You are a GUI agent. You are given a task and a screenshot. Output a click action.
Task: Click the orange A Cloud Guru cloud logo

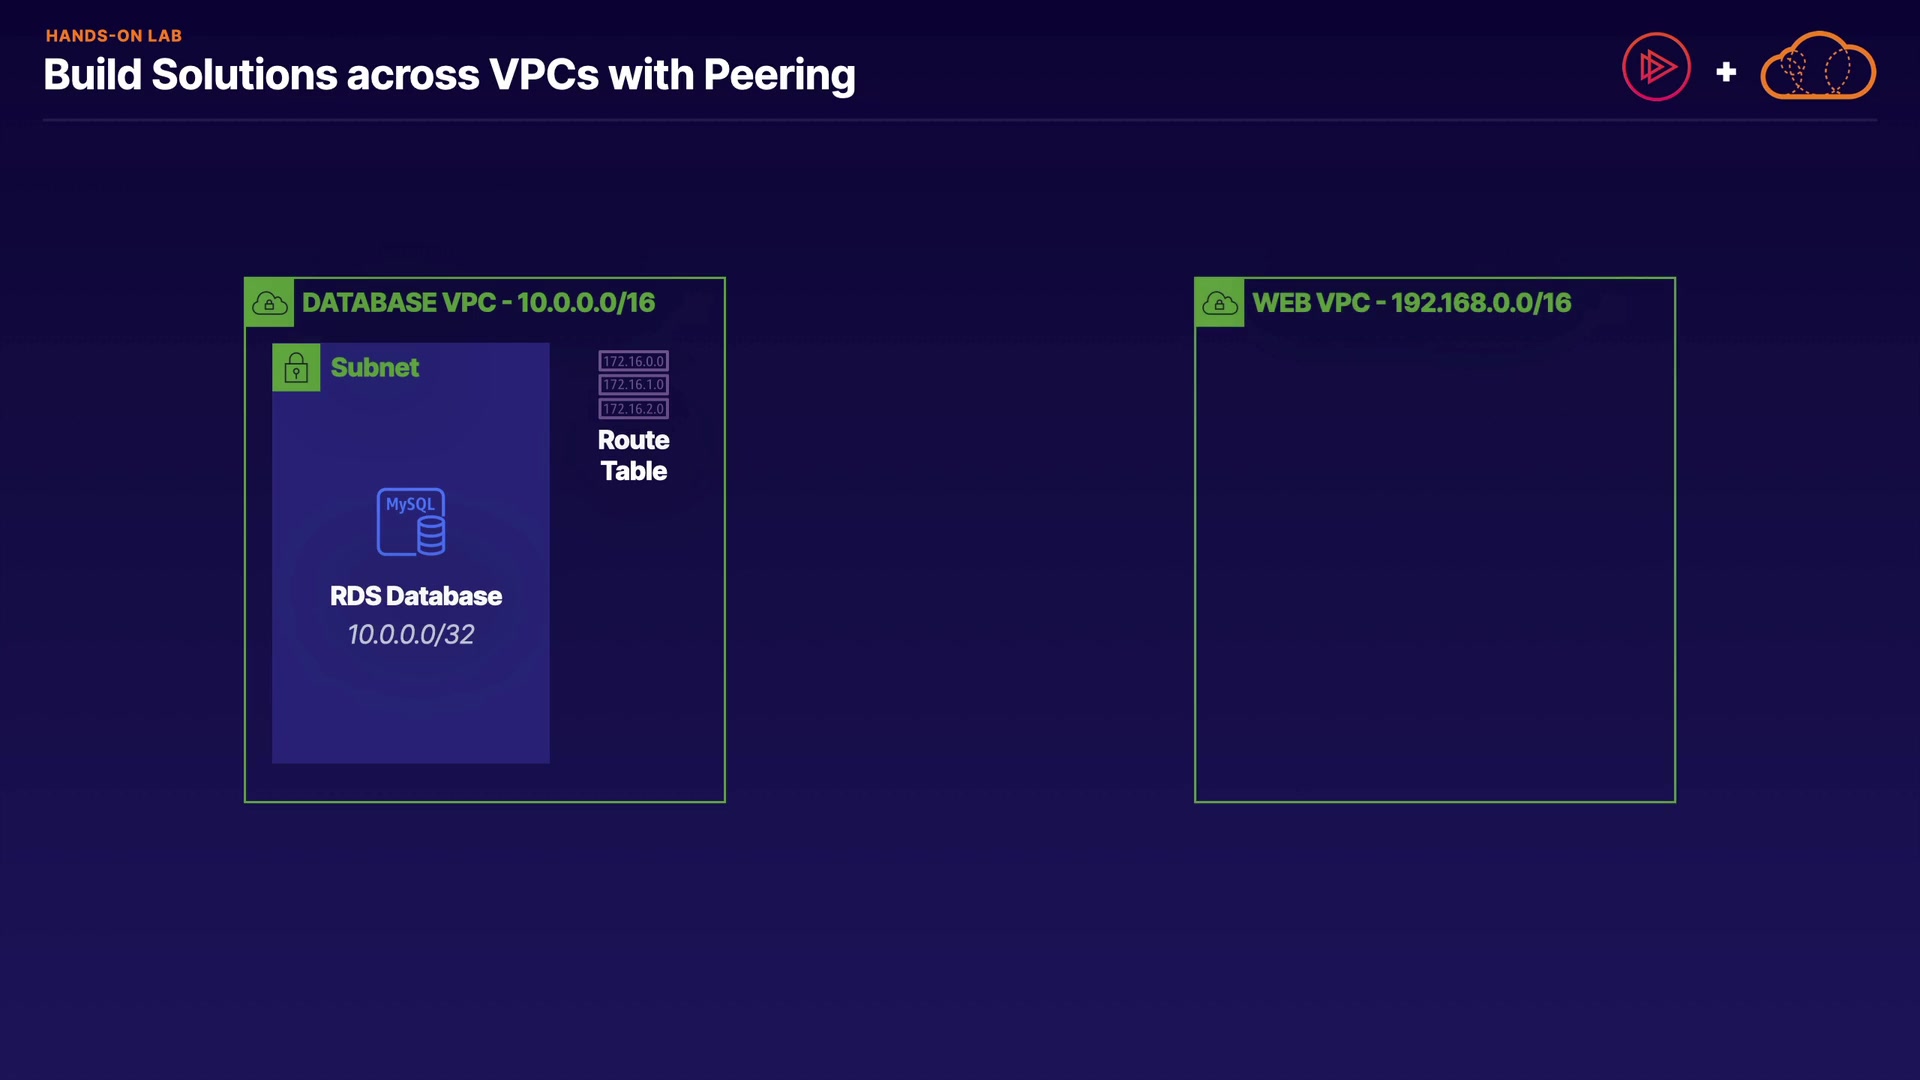coord(1817,67)
